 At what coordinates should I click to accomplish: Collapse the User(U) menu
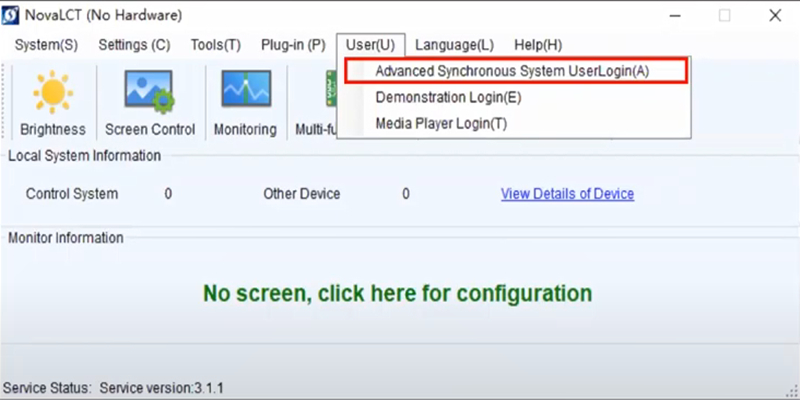tap(370, 45)
